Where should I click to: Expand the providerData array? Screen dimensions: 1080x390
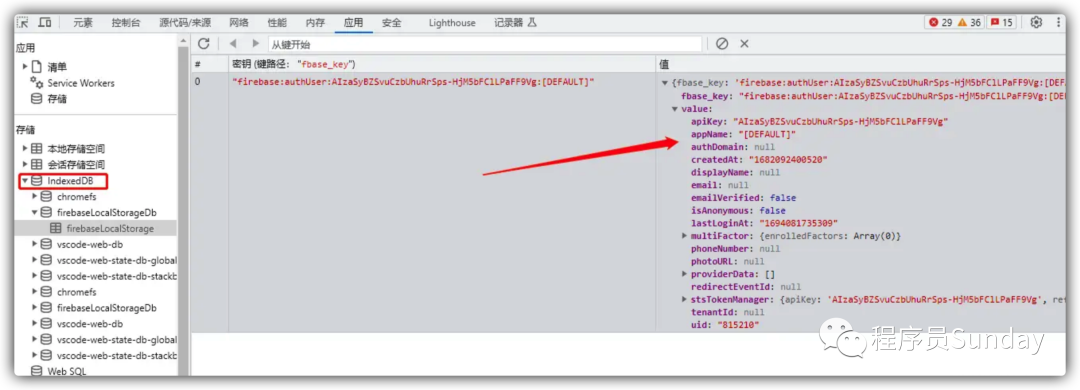(x=685, y=274)
